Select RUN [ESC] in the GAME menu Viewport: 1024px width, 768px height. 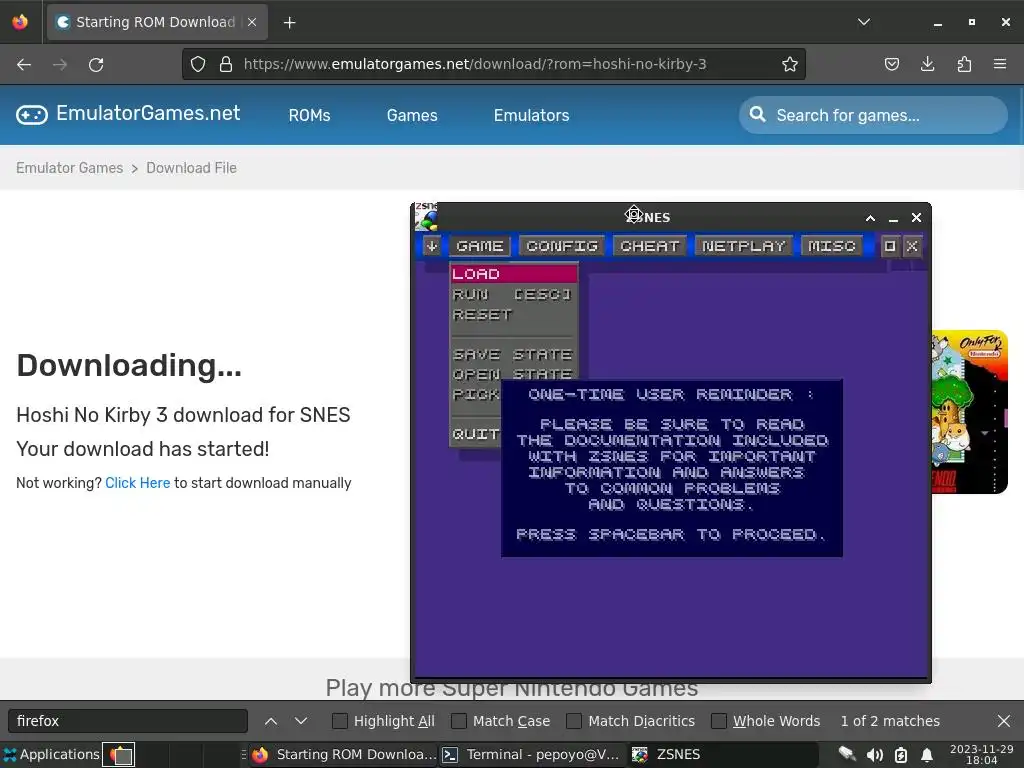513,295
